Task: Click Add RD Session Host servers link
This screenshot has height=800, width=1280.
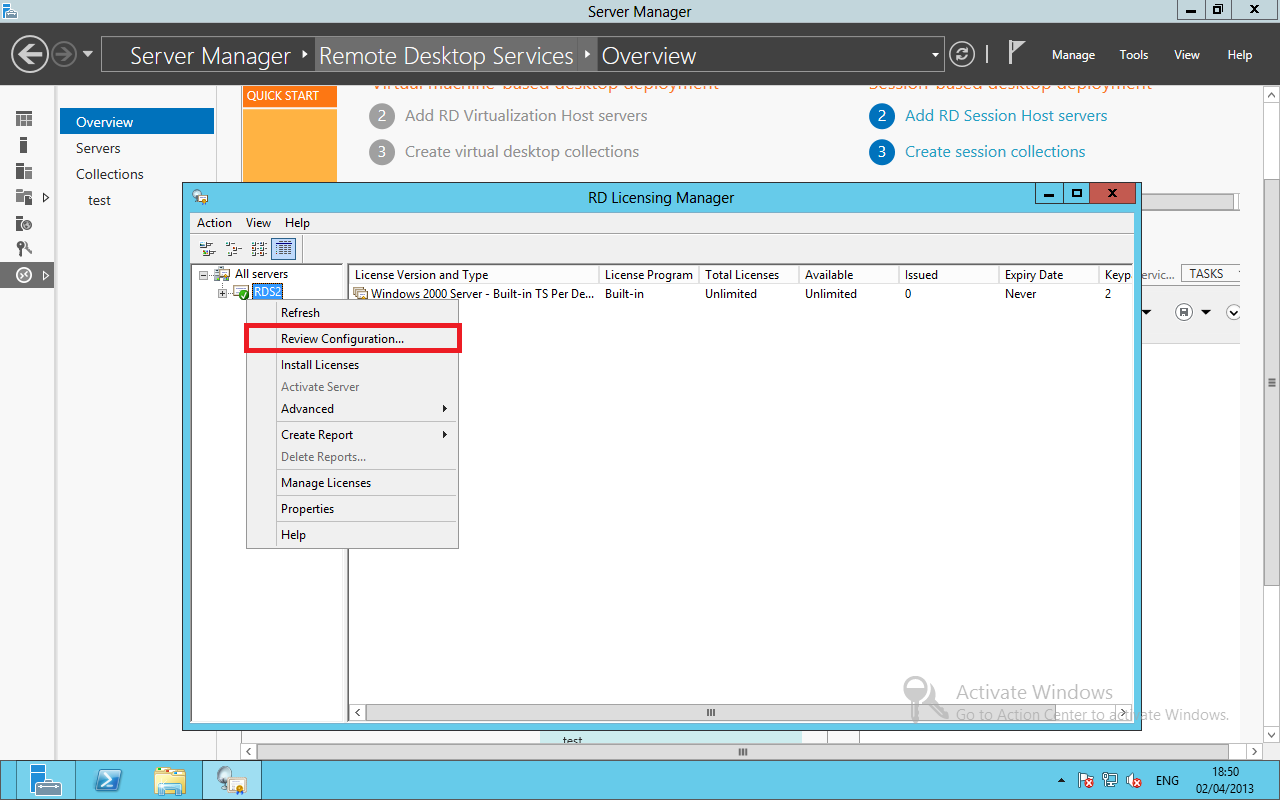Action: coord(1006,116)
